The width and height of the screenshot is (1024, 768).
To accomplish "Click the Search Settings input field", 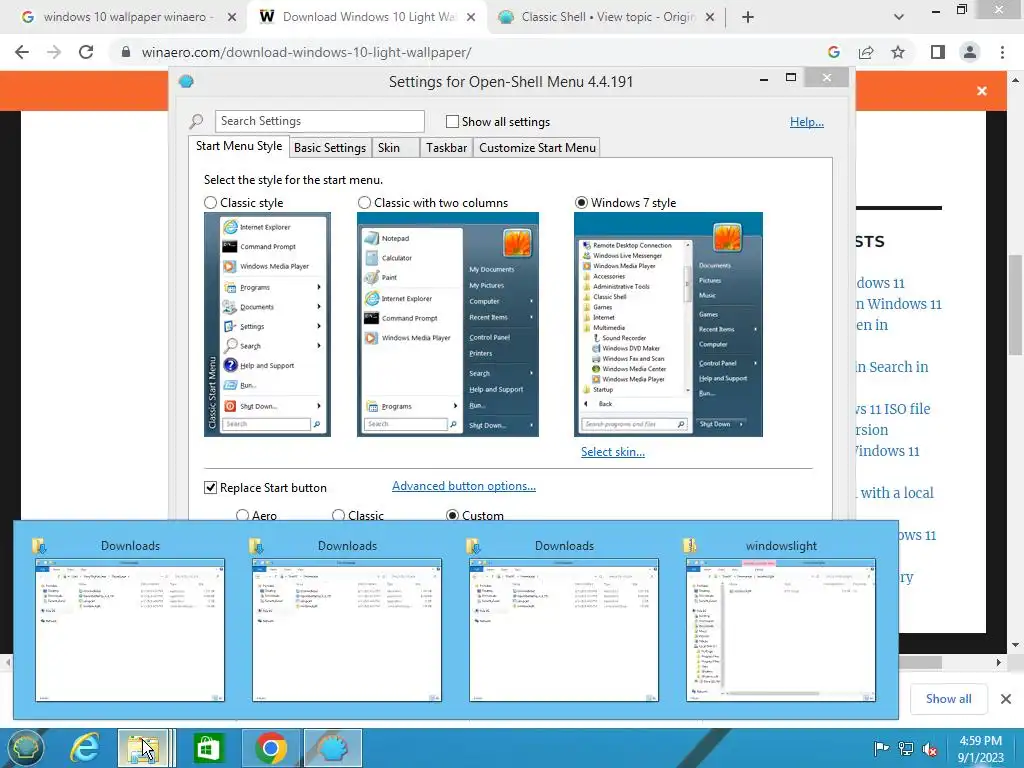I will click(x=319, y=121).
